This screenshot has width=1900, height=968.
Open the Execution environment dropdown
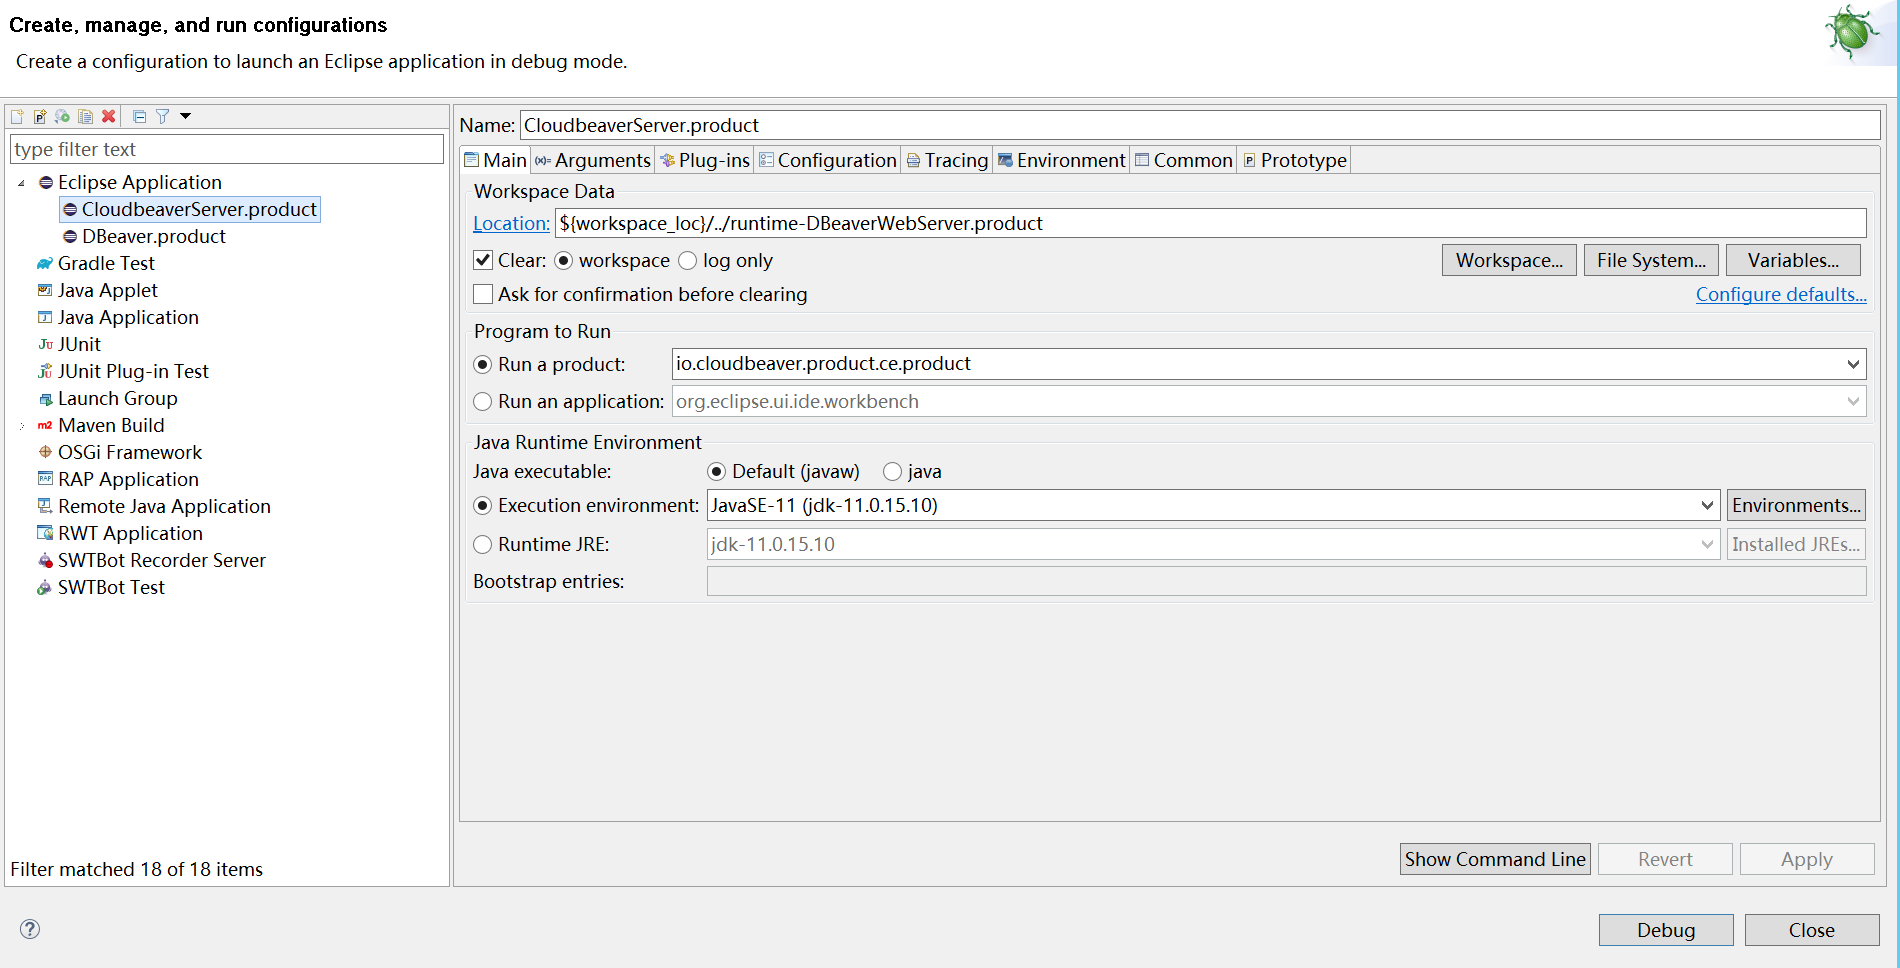(x=1707, y=505)
